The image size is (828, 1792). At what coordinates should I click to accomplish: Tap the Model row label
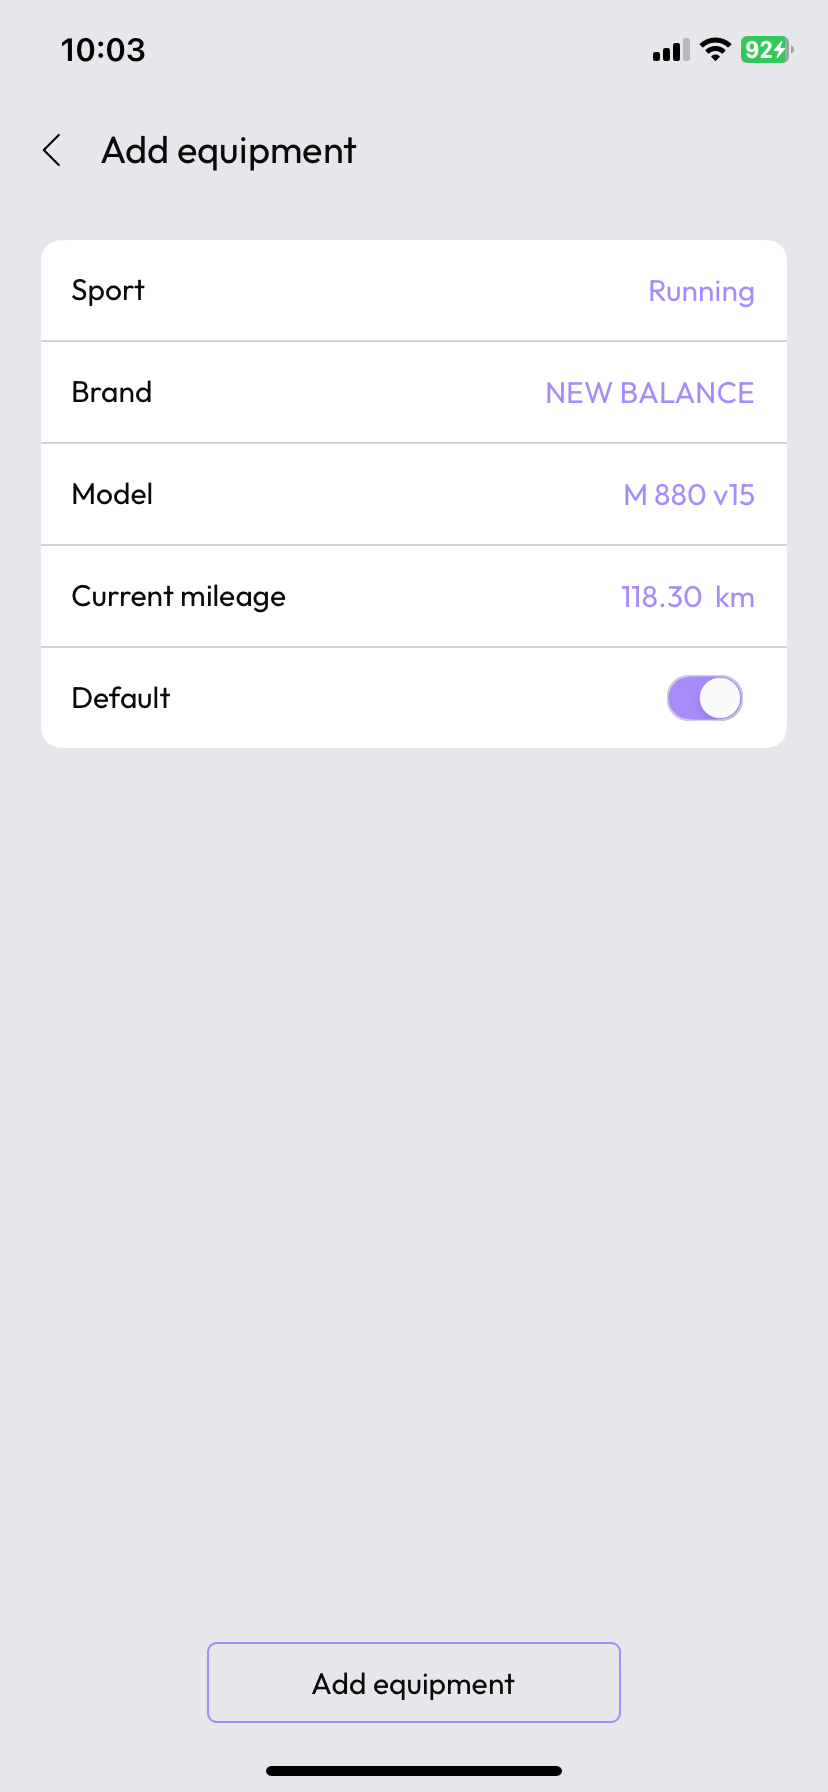pyautogui.click(x=113, y=494)
